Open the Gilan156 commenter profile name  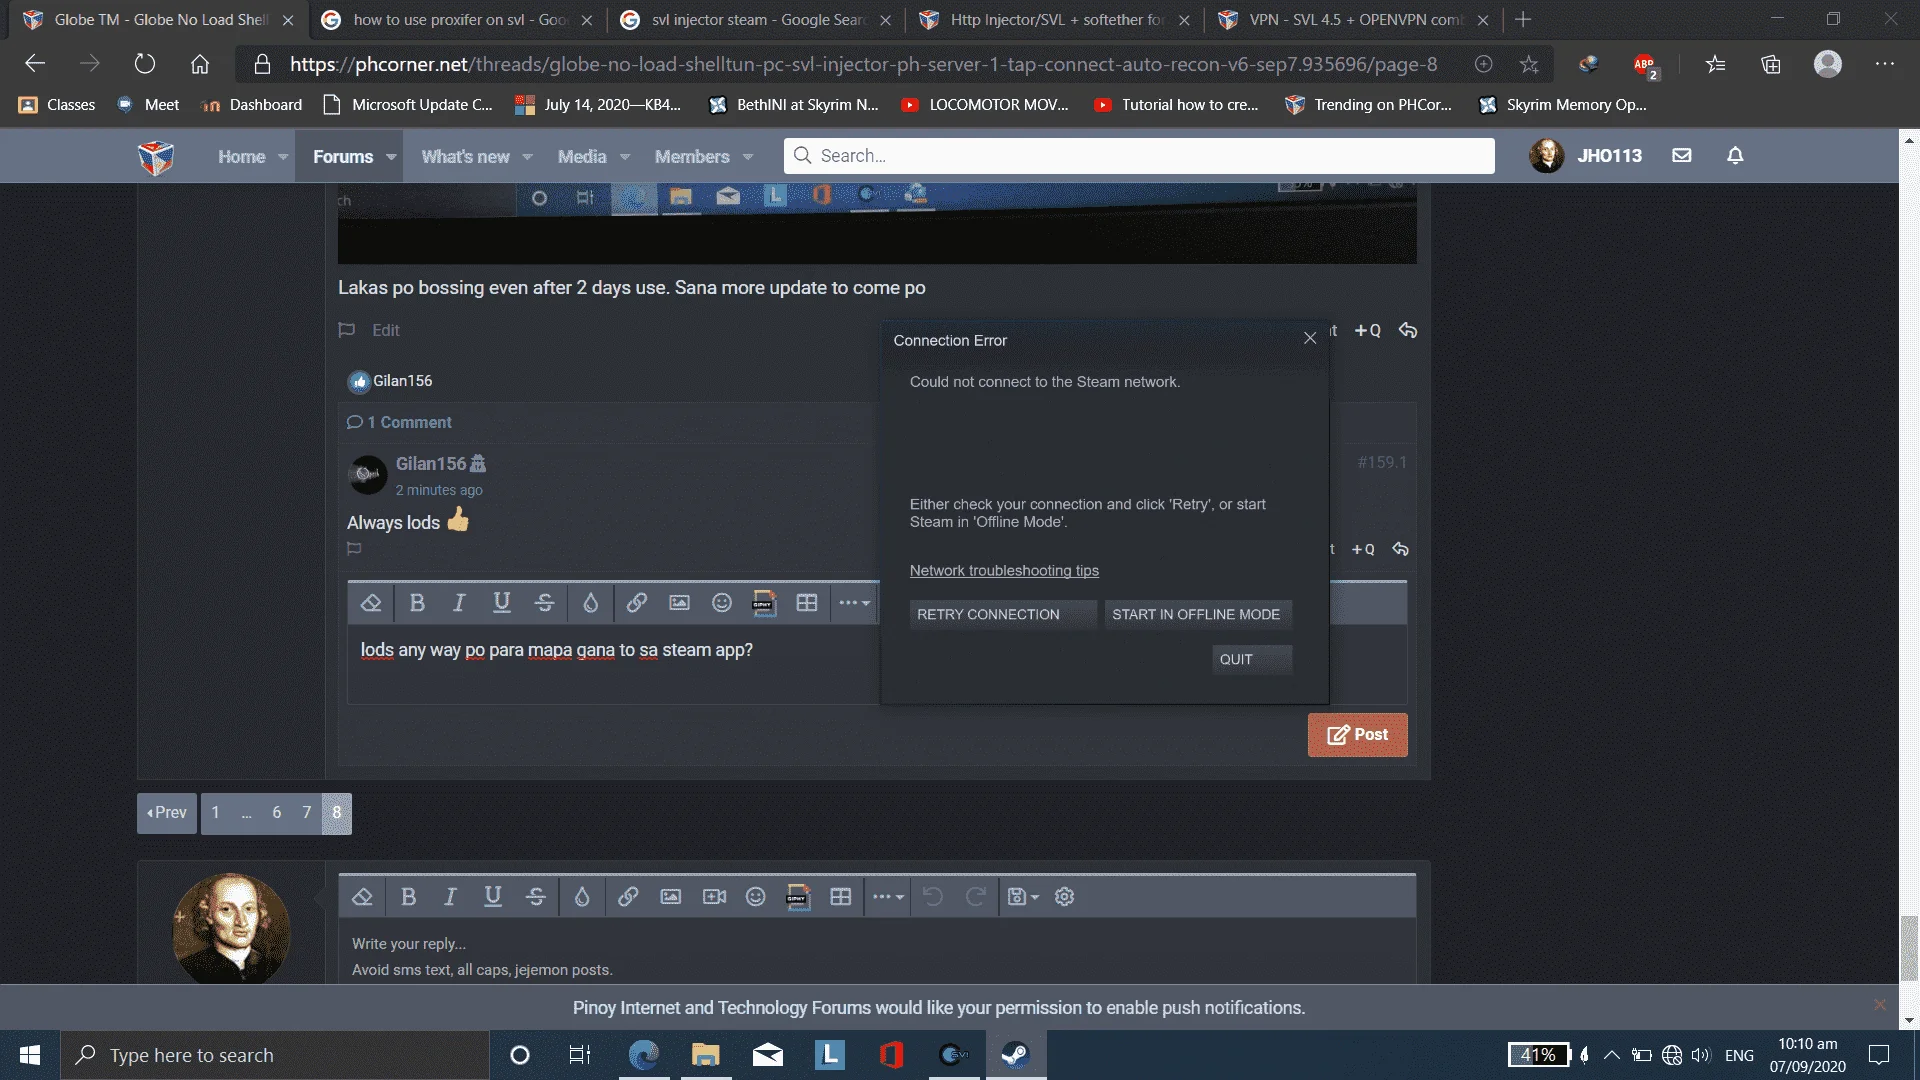coord(431,464)
